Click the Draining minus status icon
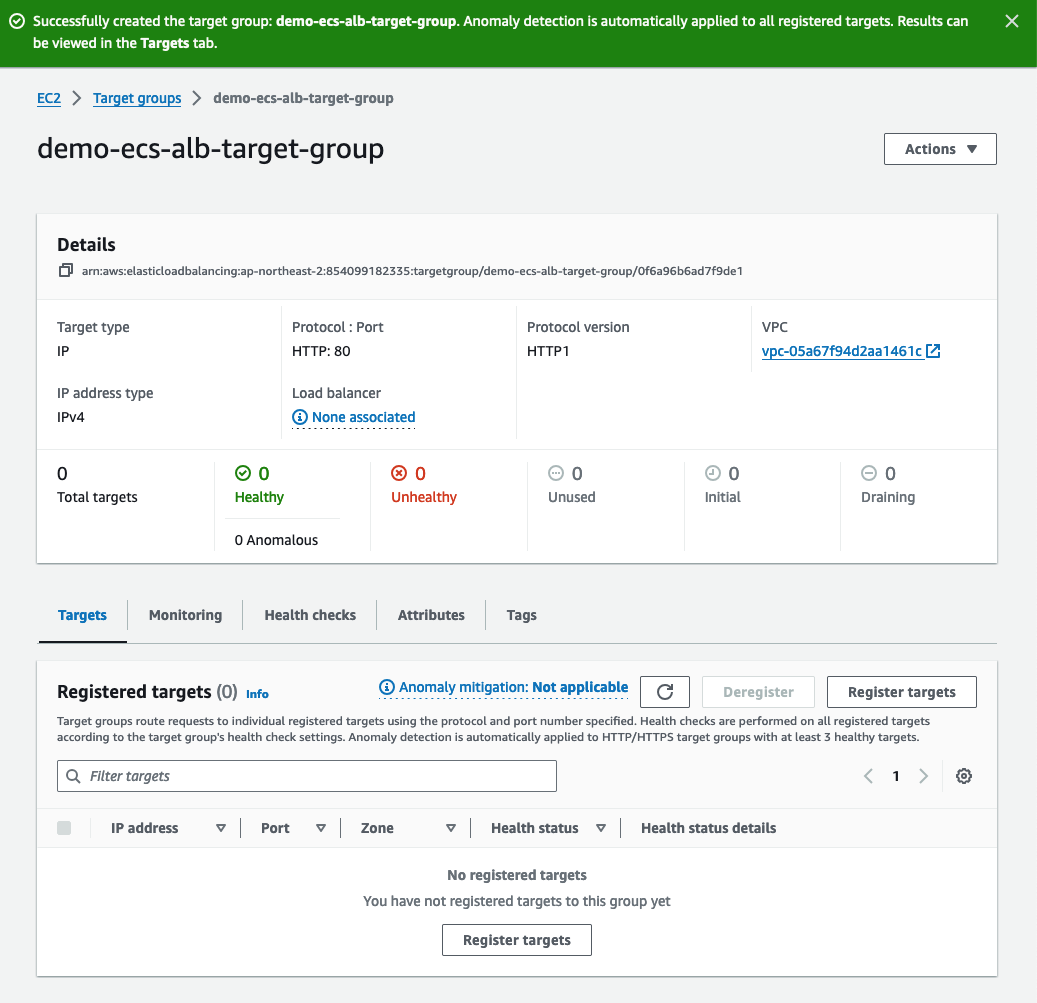This screenshot has height=1003, width=1037. tap(868, 473)
